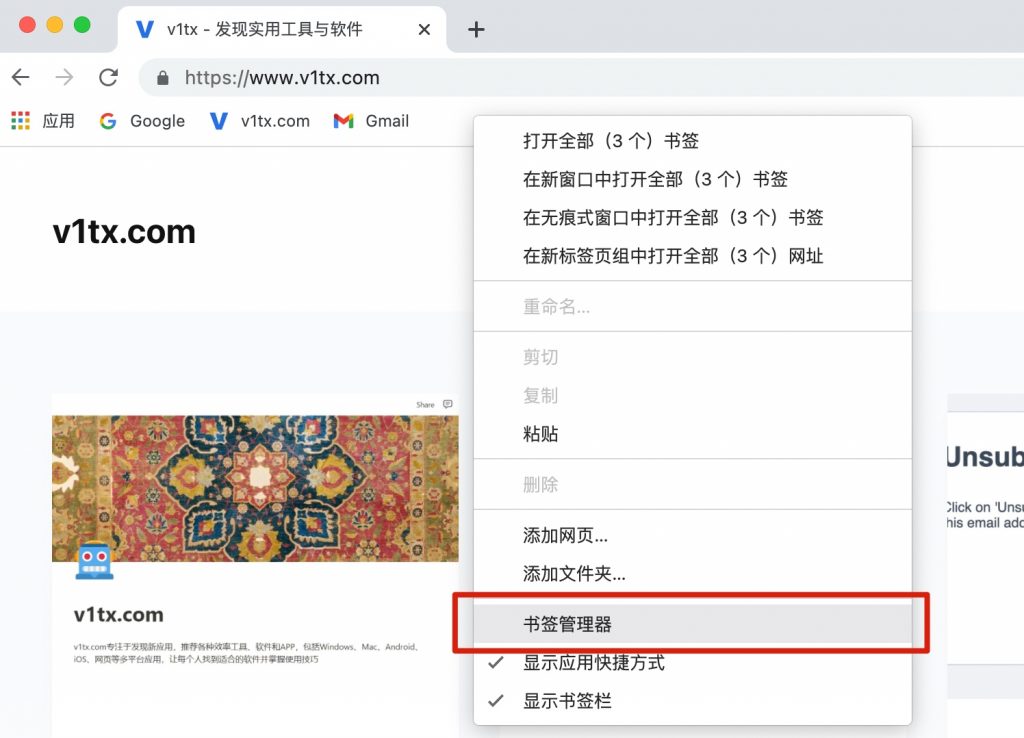Click the blue robot avatar icon
The width and height of the screenshot is (1024, 738).
(95, 560)
